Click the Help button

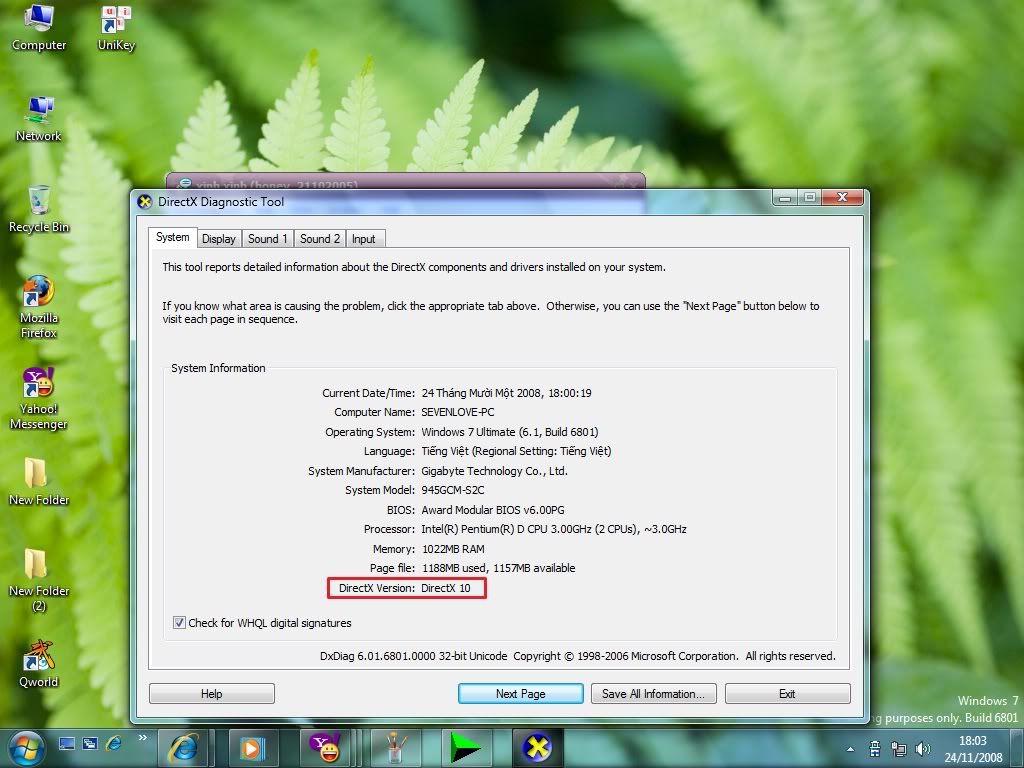212,694
